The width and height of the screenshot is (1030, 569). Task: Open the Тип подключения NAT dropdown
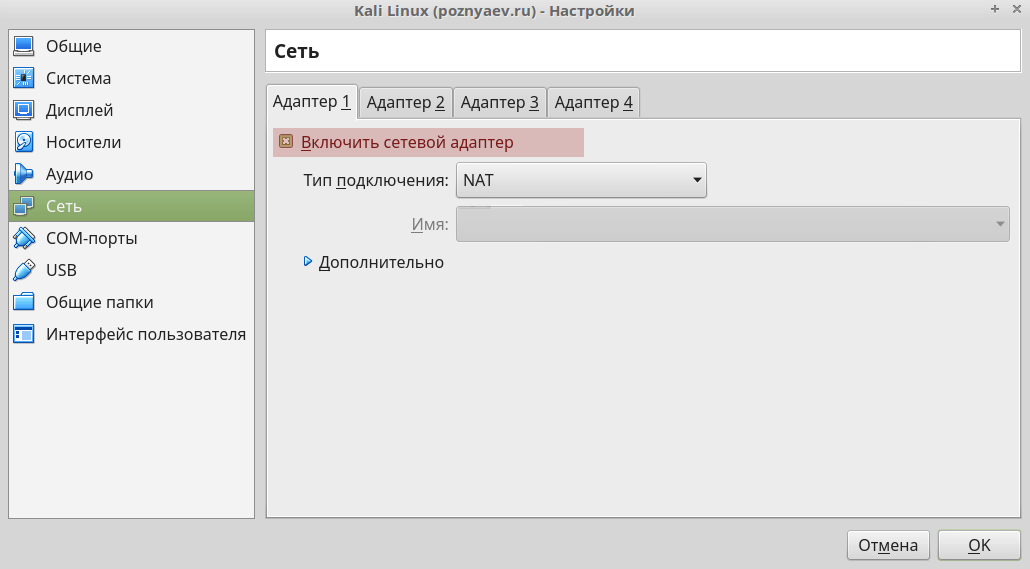tap(581, 181)
